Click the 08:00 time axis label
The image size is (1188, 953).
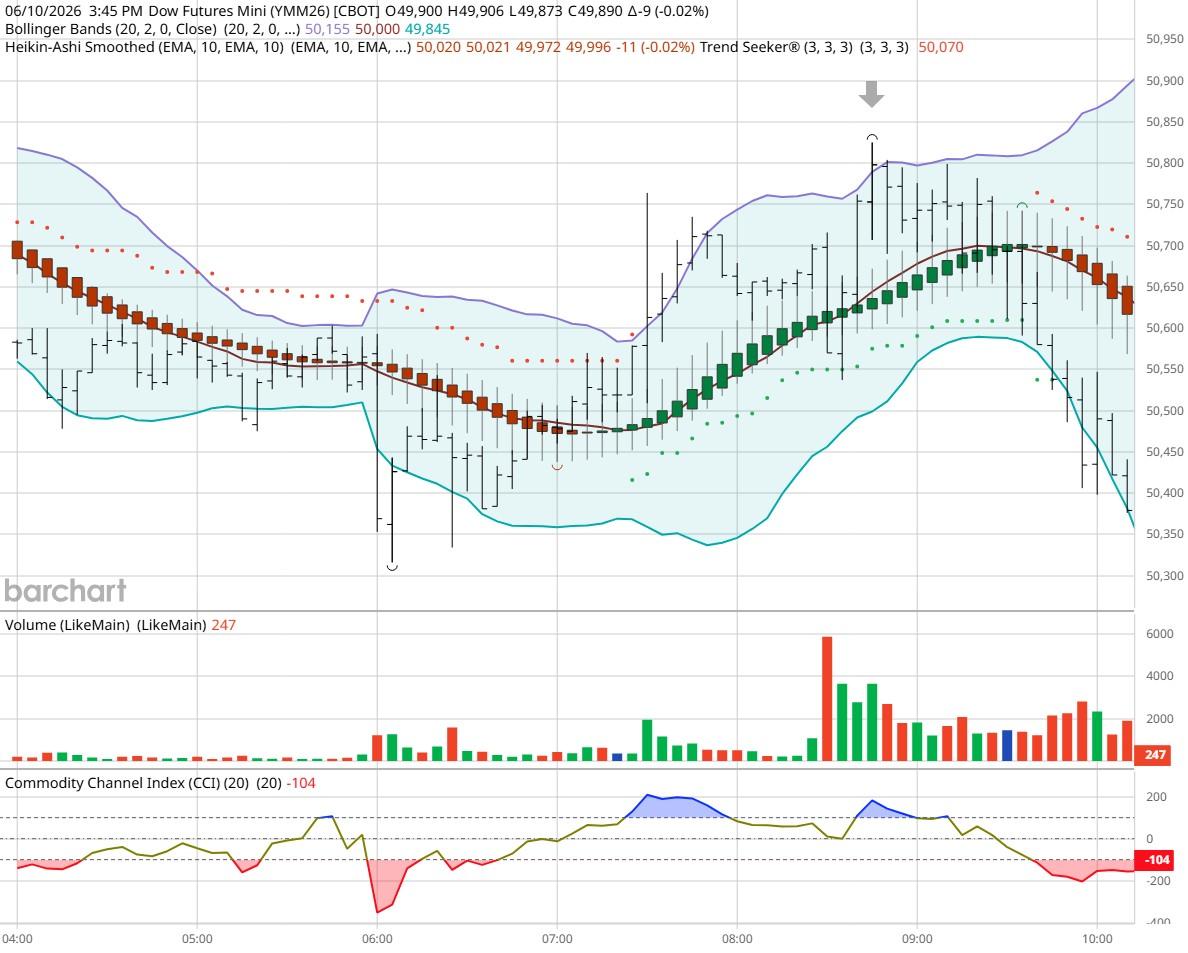(x=737, y=939)
